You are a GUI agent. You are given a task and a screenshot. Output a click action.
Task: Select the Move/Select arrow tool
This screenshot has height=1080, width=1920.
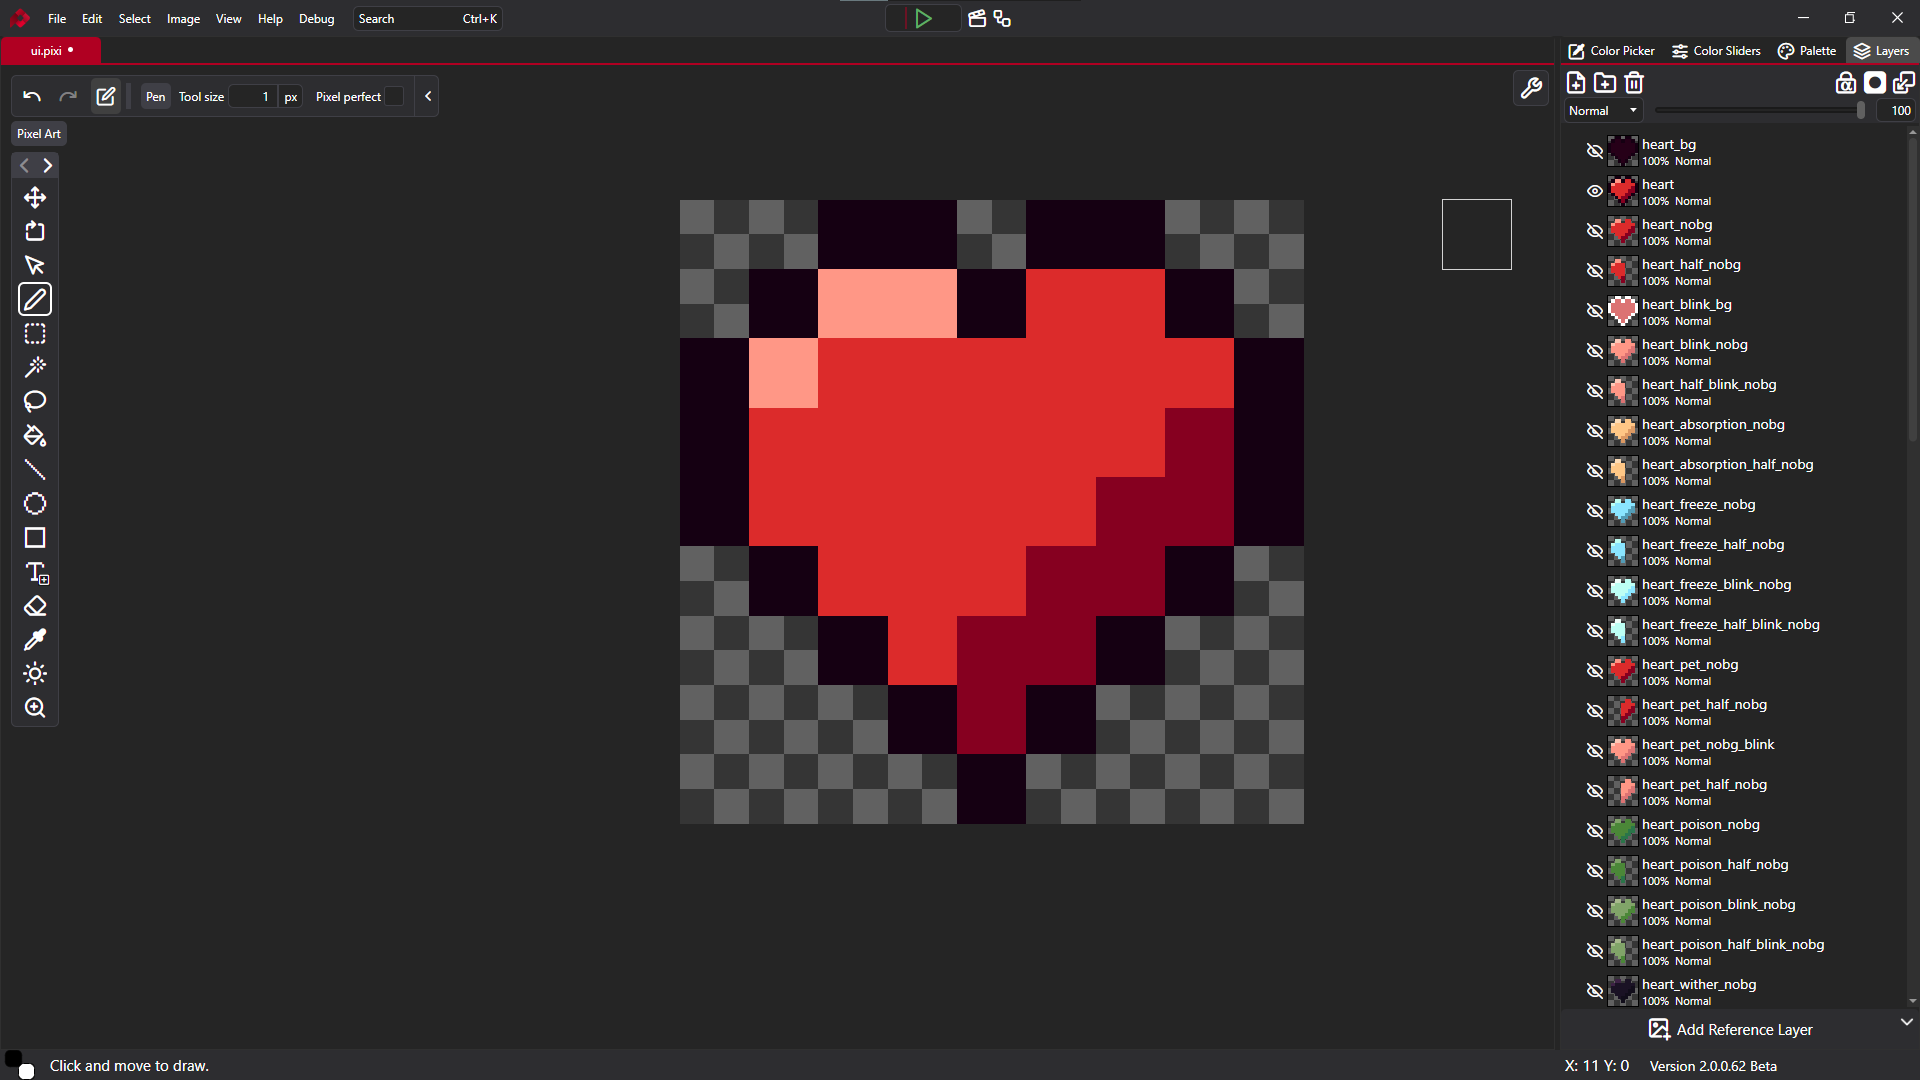pos(35,266)
